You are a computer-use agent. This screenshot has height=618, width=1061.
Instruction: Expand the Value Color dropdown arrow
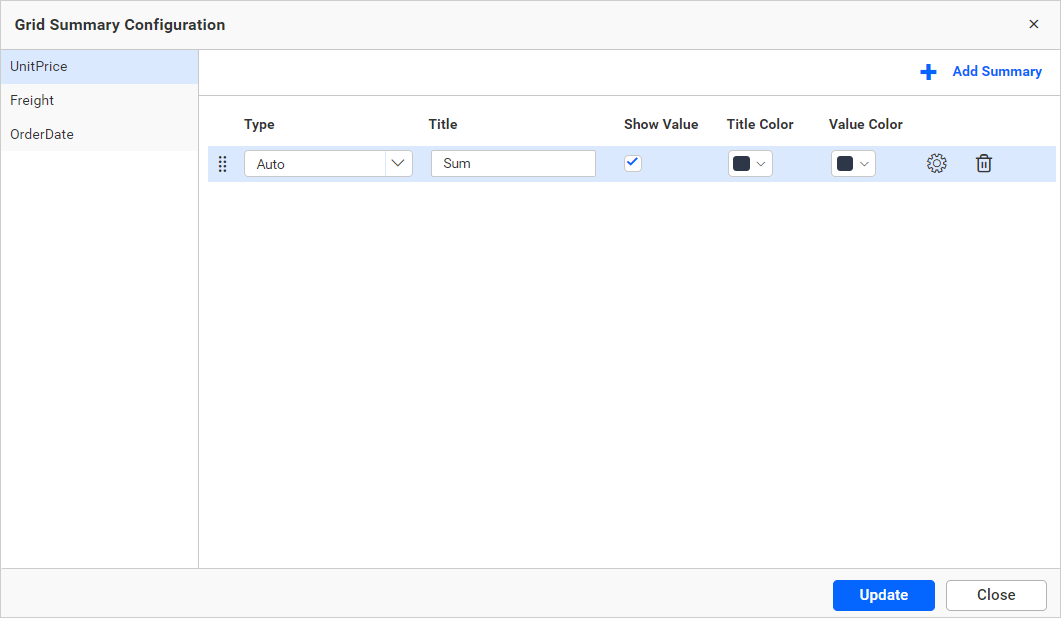tap(865, 163)
